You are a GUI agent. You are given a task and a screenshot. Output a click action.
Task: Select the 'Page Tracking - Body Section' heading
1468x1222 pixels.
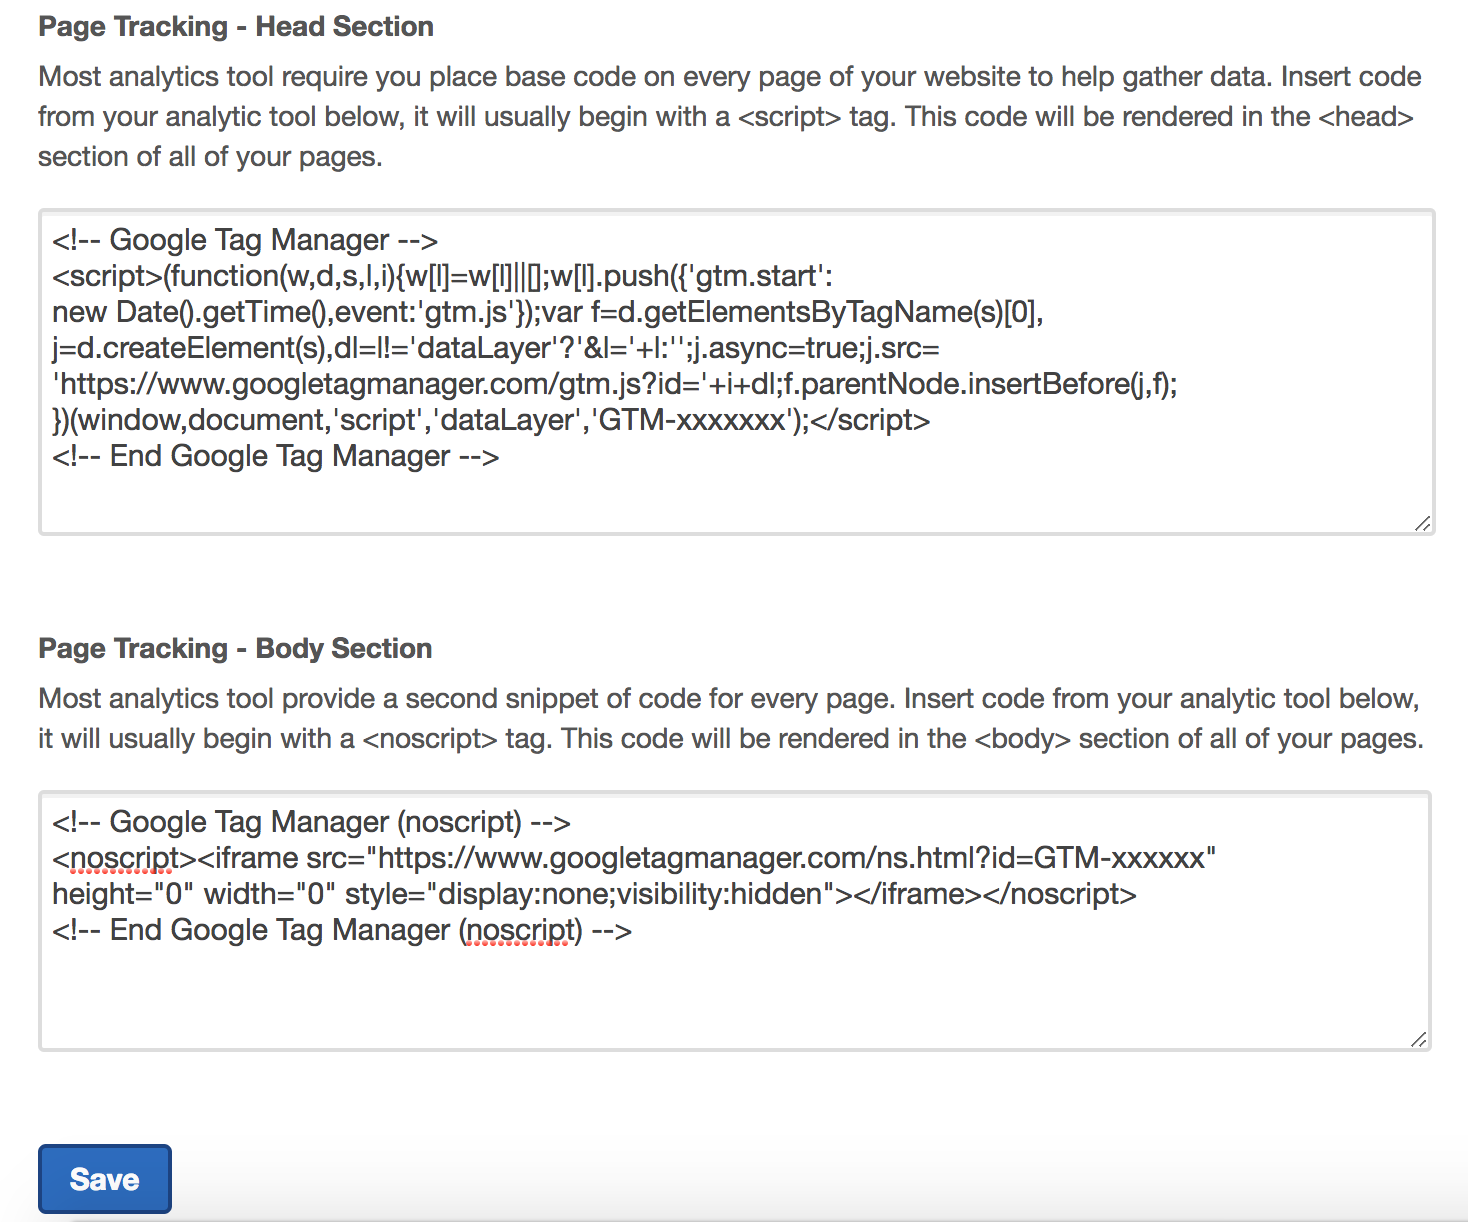coord(235,649)
